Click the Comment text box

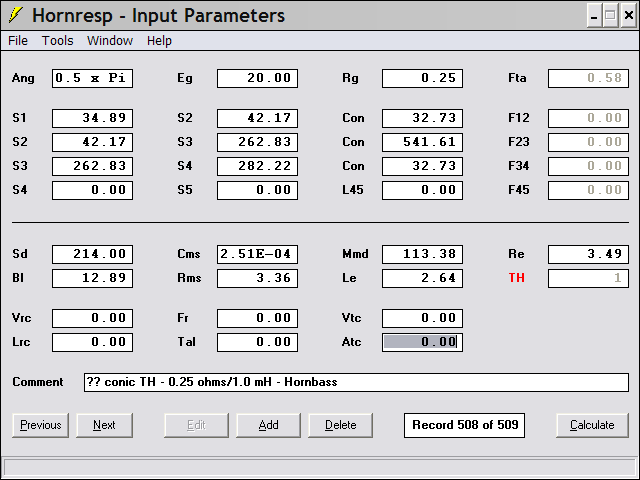point(356,382)
